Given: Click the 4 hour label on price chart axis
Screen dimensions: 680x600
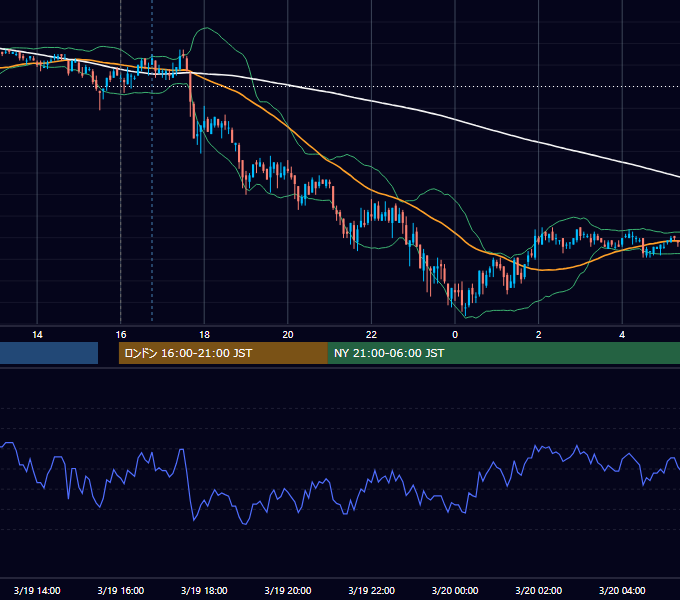Looking at the screenshot, I should (622, 335).
